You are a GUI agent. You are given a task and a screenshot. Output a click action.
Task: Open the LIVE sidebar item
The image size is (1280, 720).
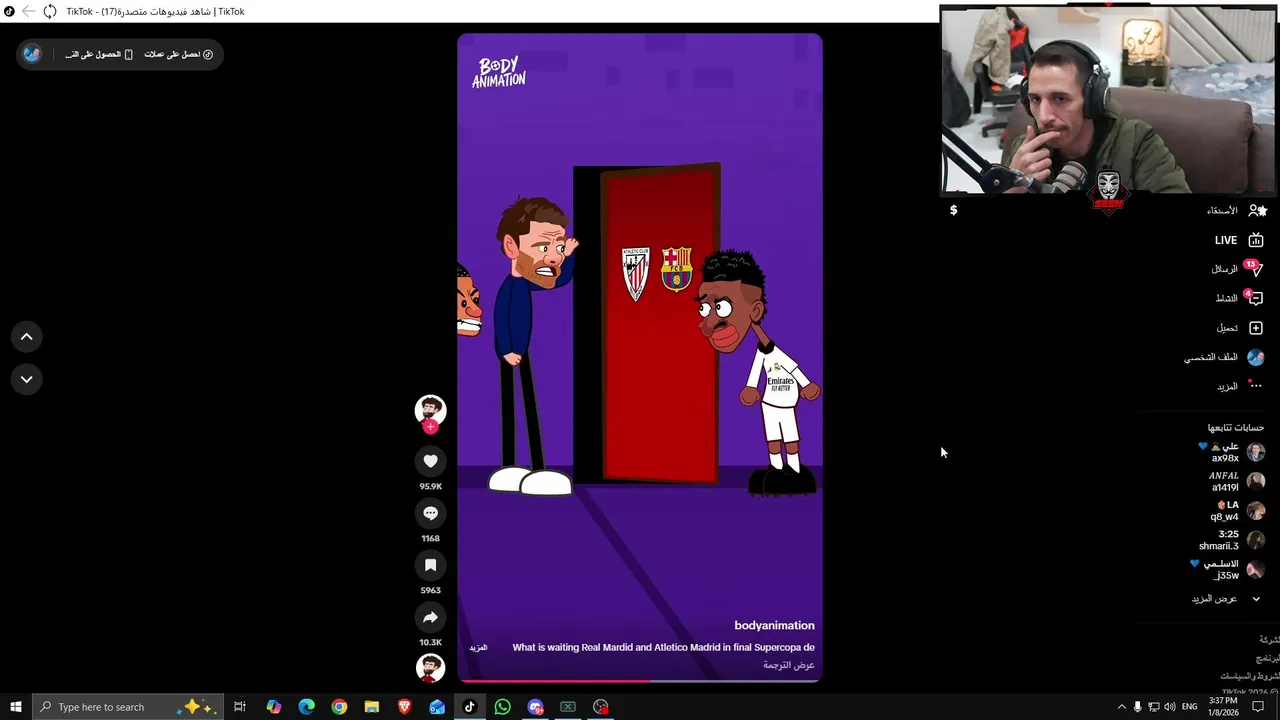point(1239,240)
